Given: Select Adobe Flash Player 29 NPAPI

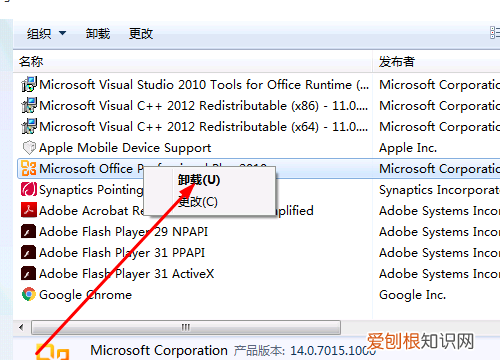Looking at the screenshot, I should coord(123,232).
